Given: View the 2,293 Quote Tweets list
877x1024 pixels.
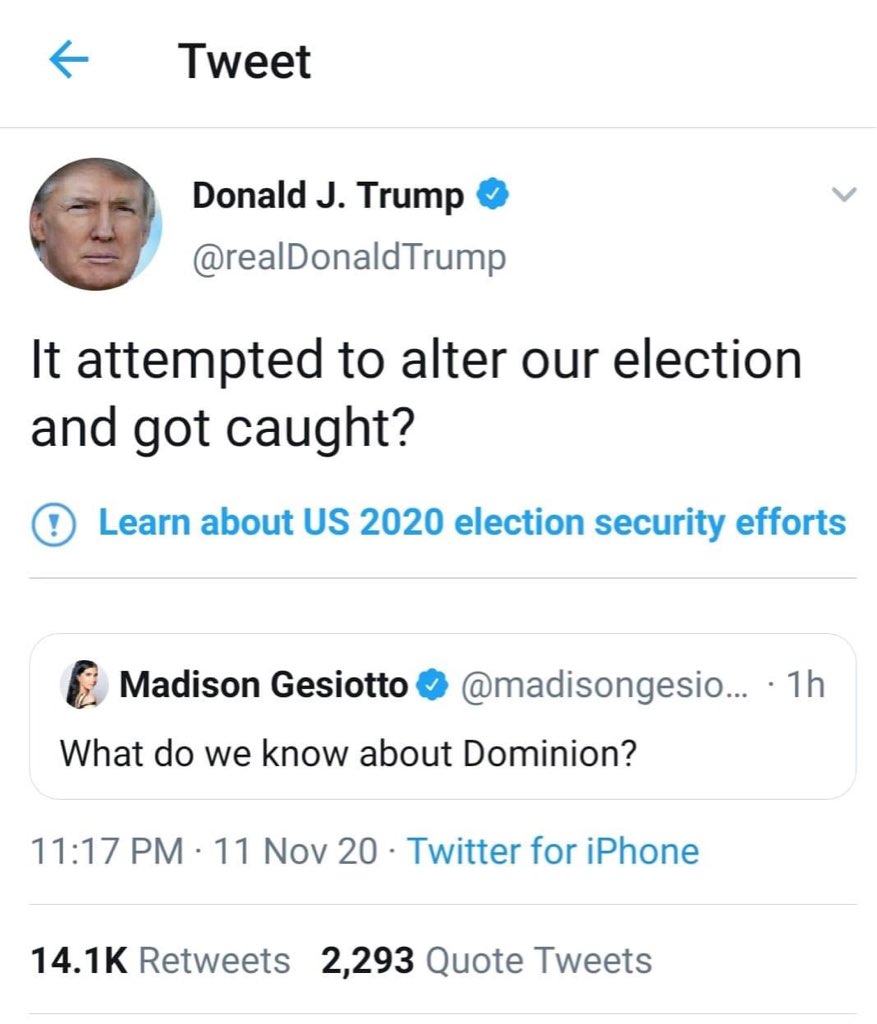Looking at the screenshot, I should pos(486,961).
